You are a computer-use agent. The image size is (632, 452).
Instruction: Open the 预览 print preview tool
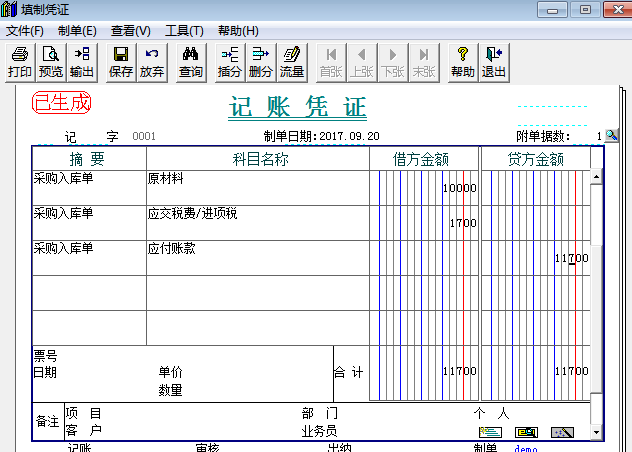pos(51,63)
